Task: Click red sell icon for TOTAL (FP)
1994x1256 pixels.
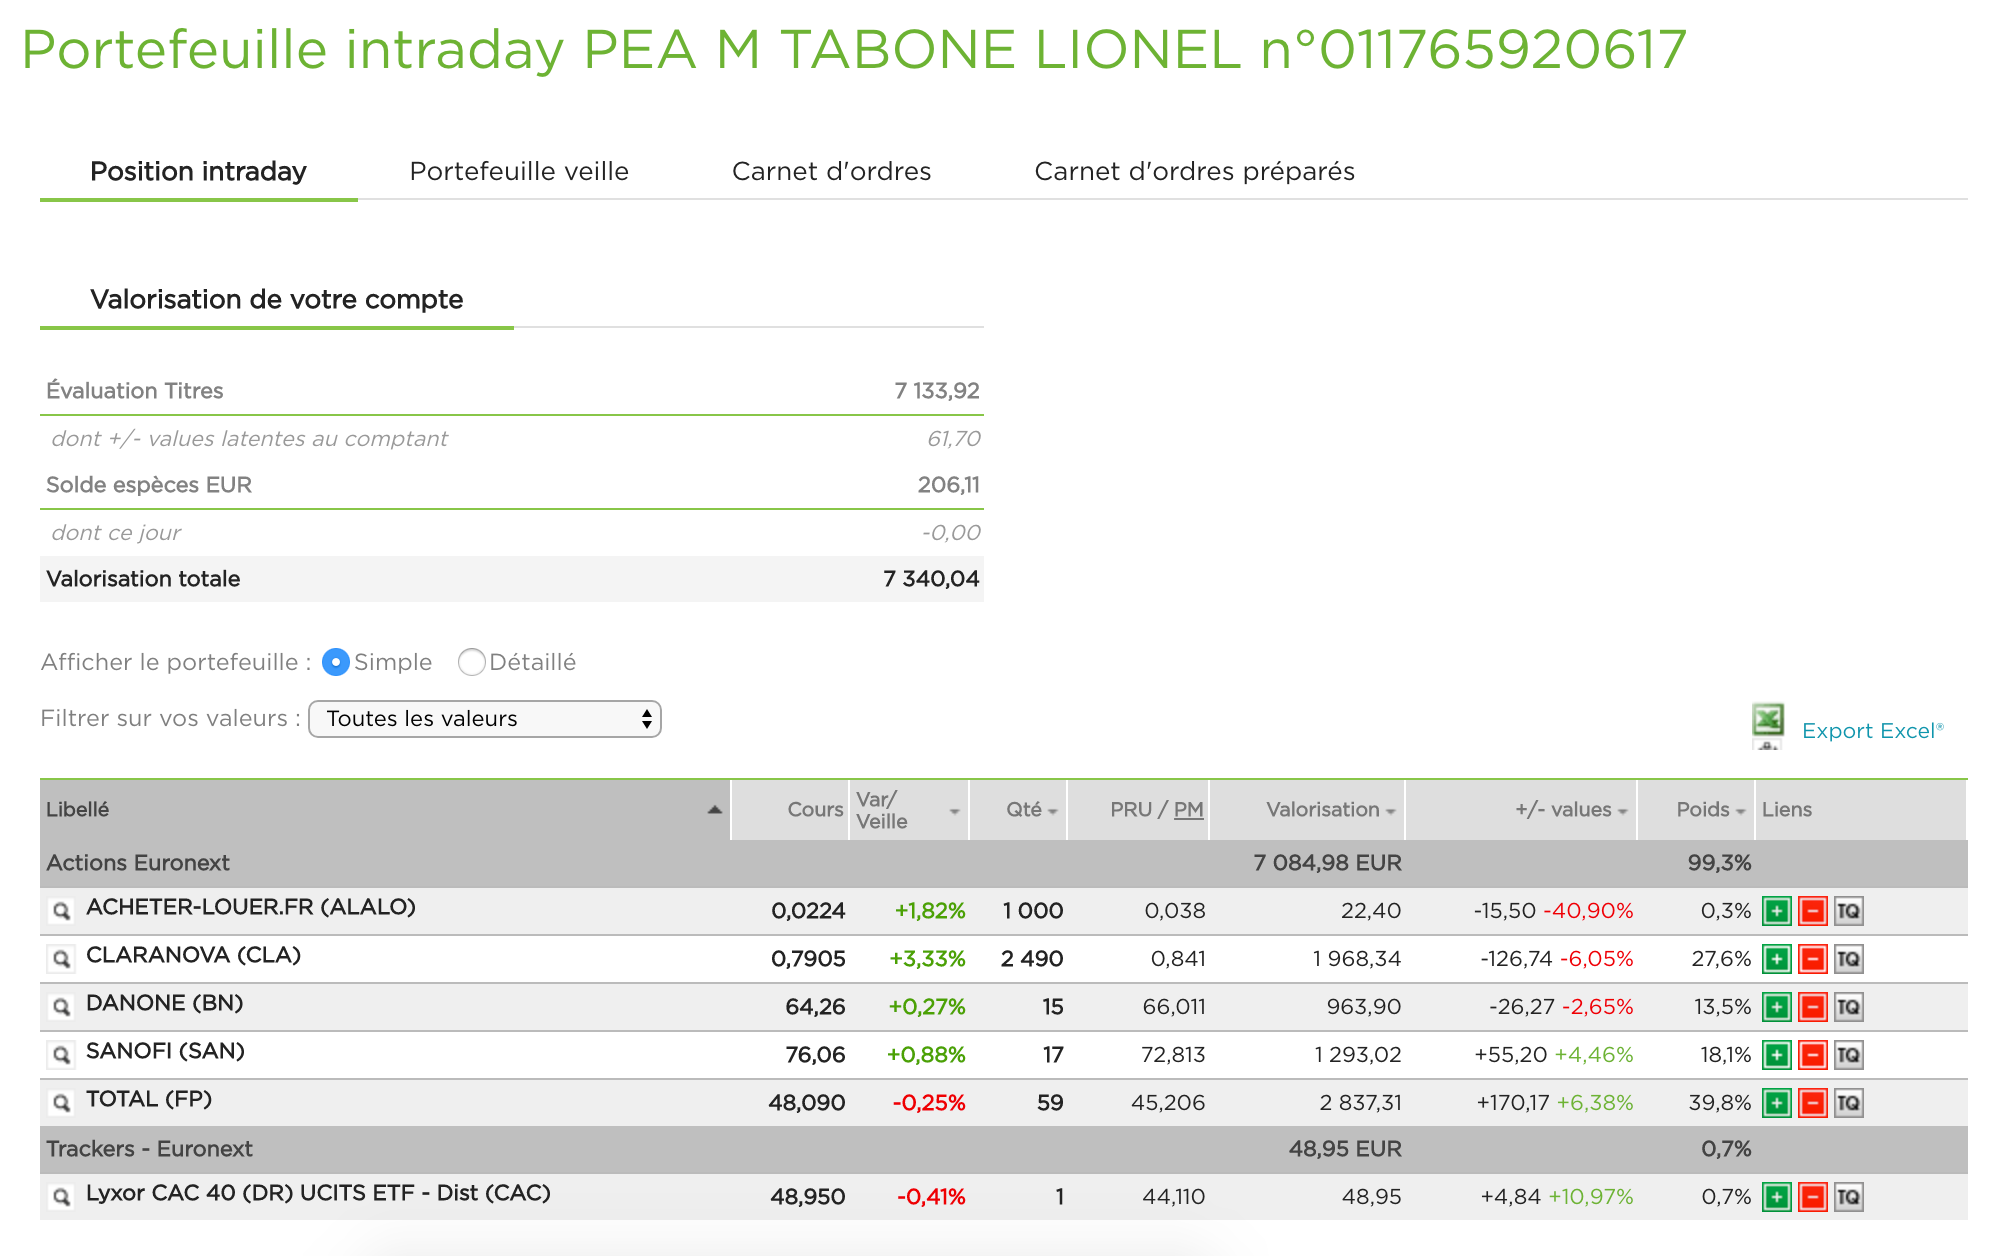Action: click(x=1812, y=1103)
